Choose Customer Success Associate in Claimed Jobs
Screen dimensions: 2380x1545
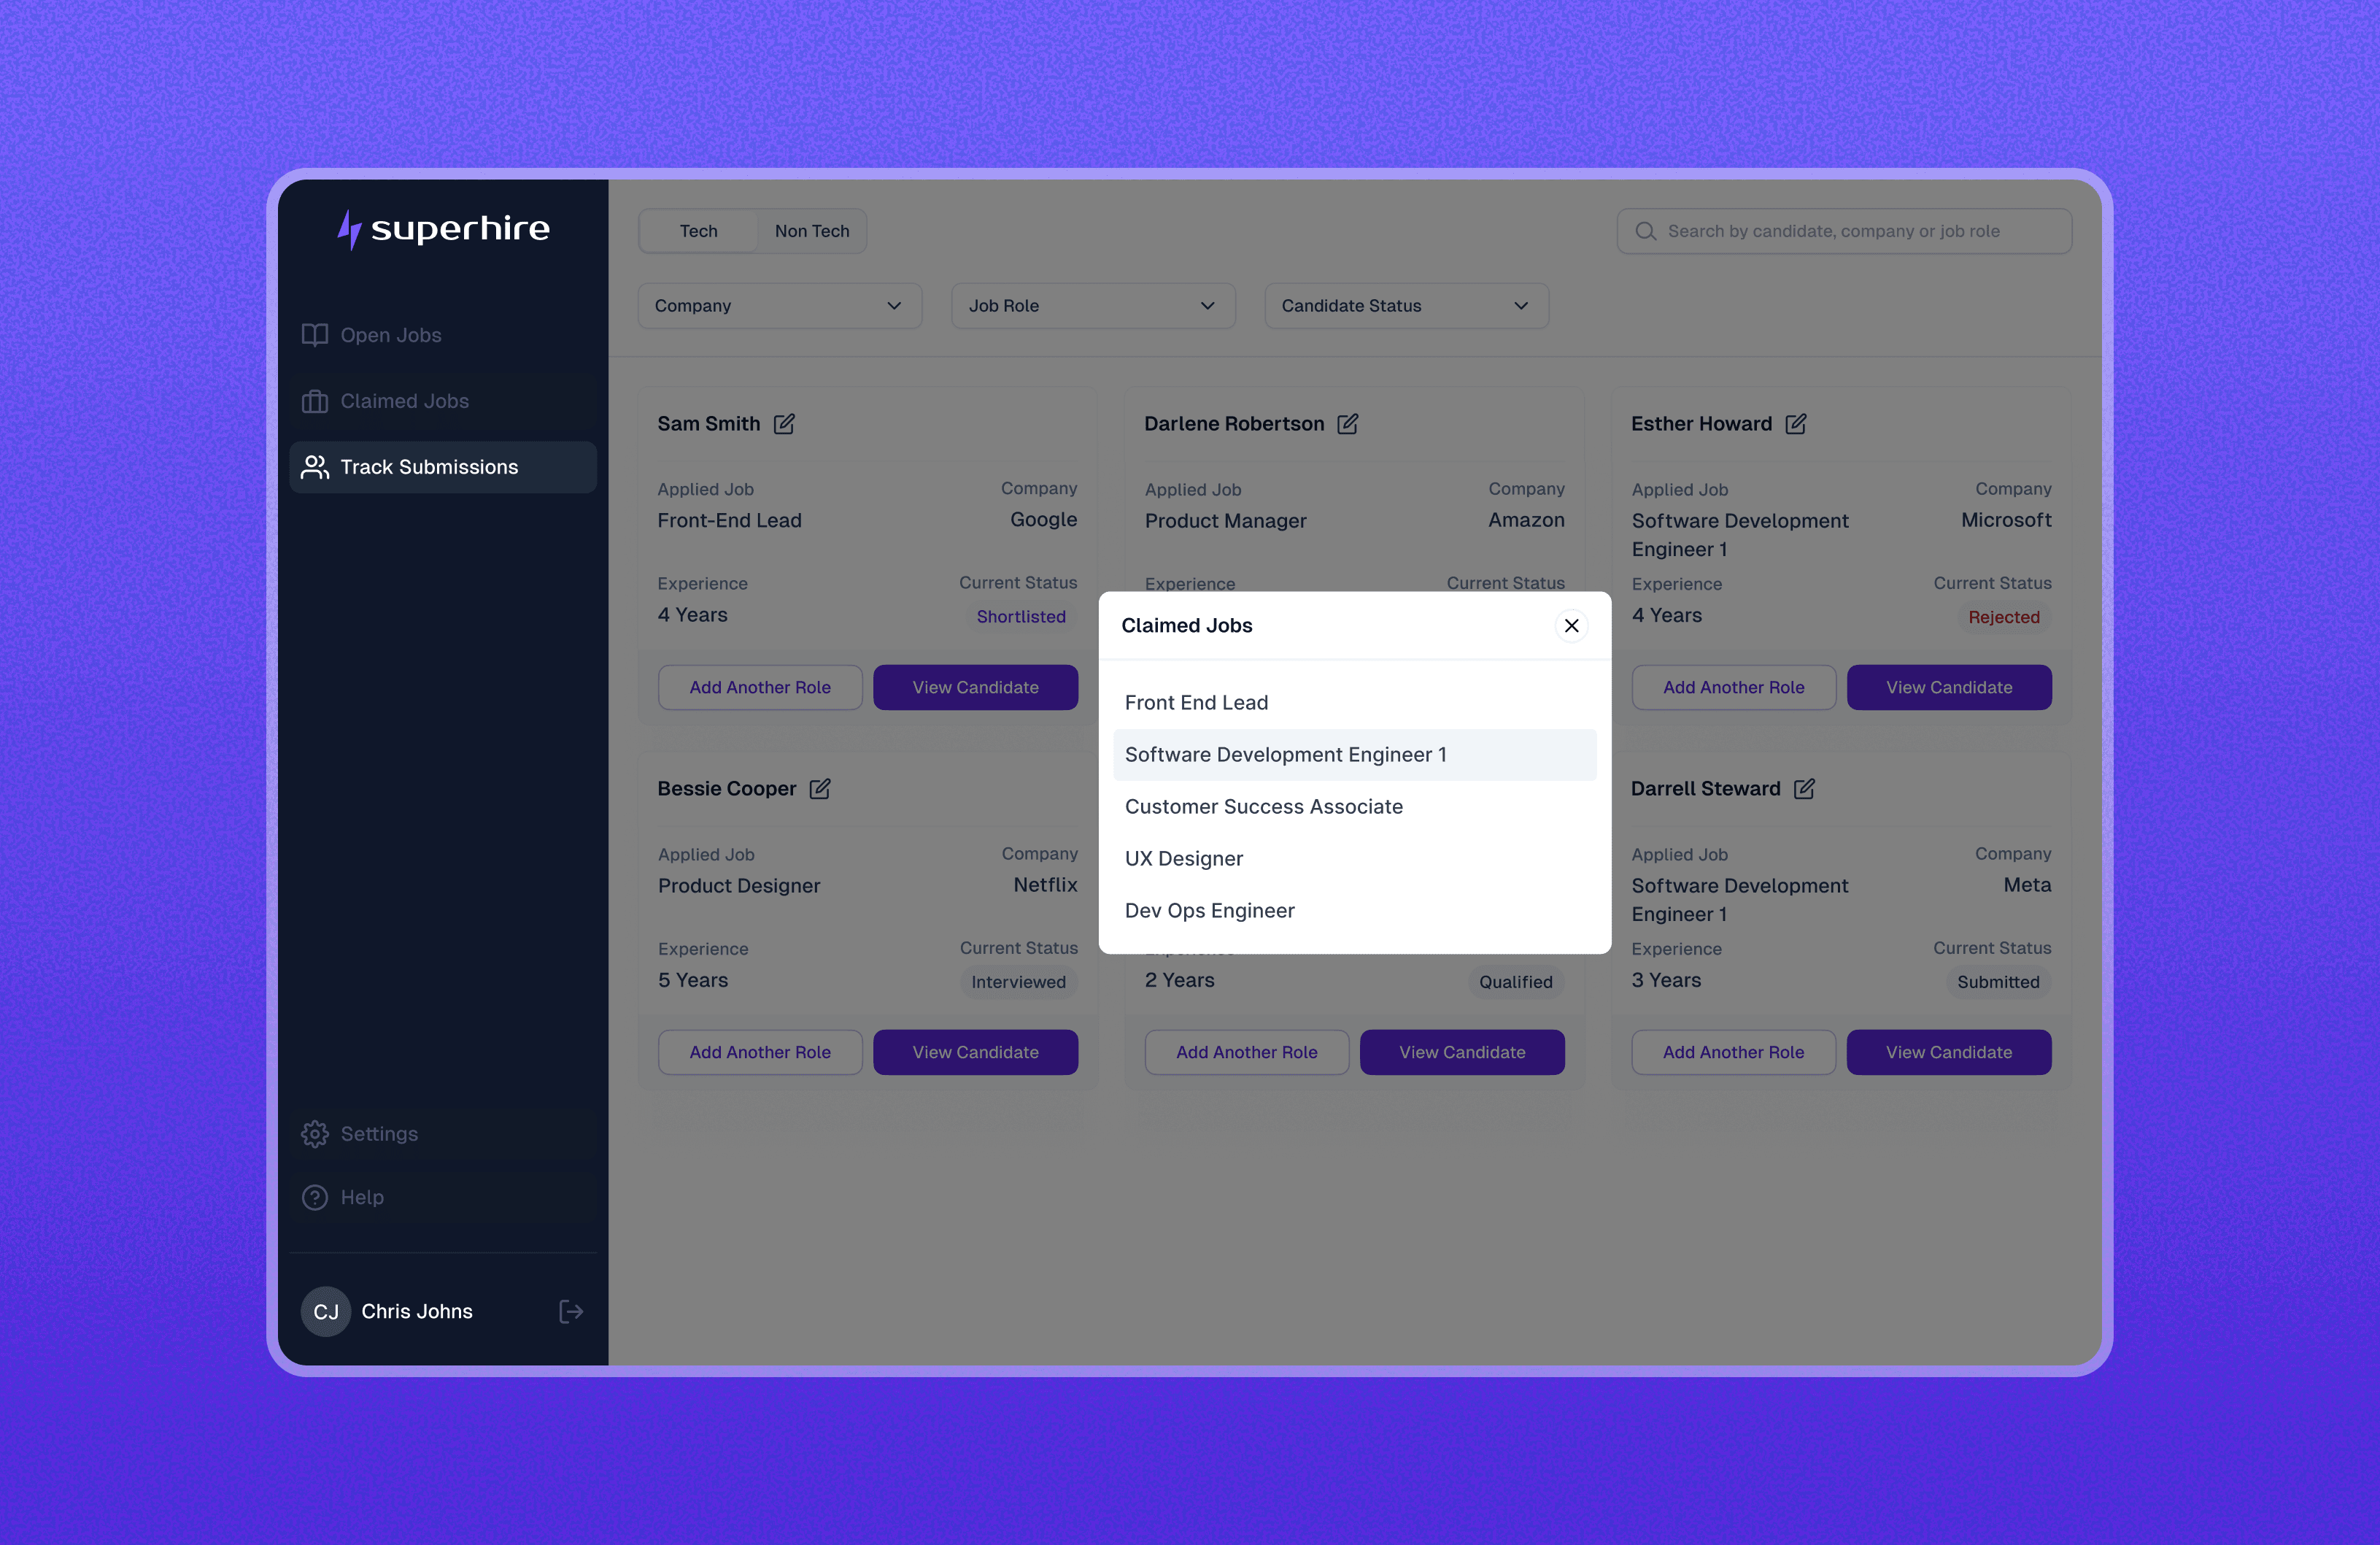[x=1263, y=807]
